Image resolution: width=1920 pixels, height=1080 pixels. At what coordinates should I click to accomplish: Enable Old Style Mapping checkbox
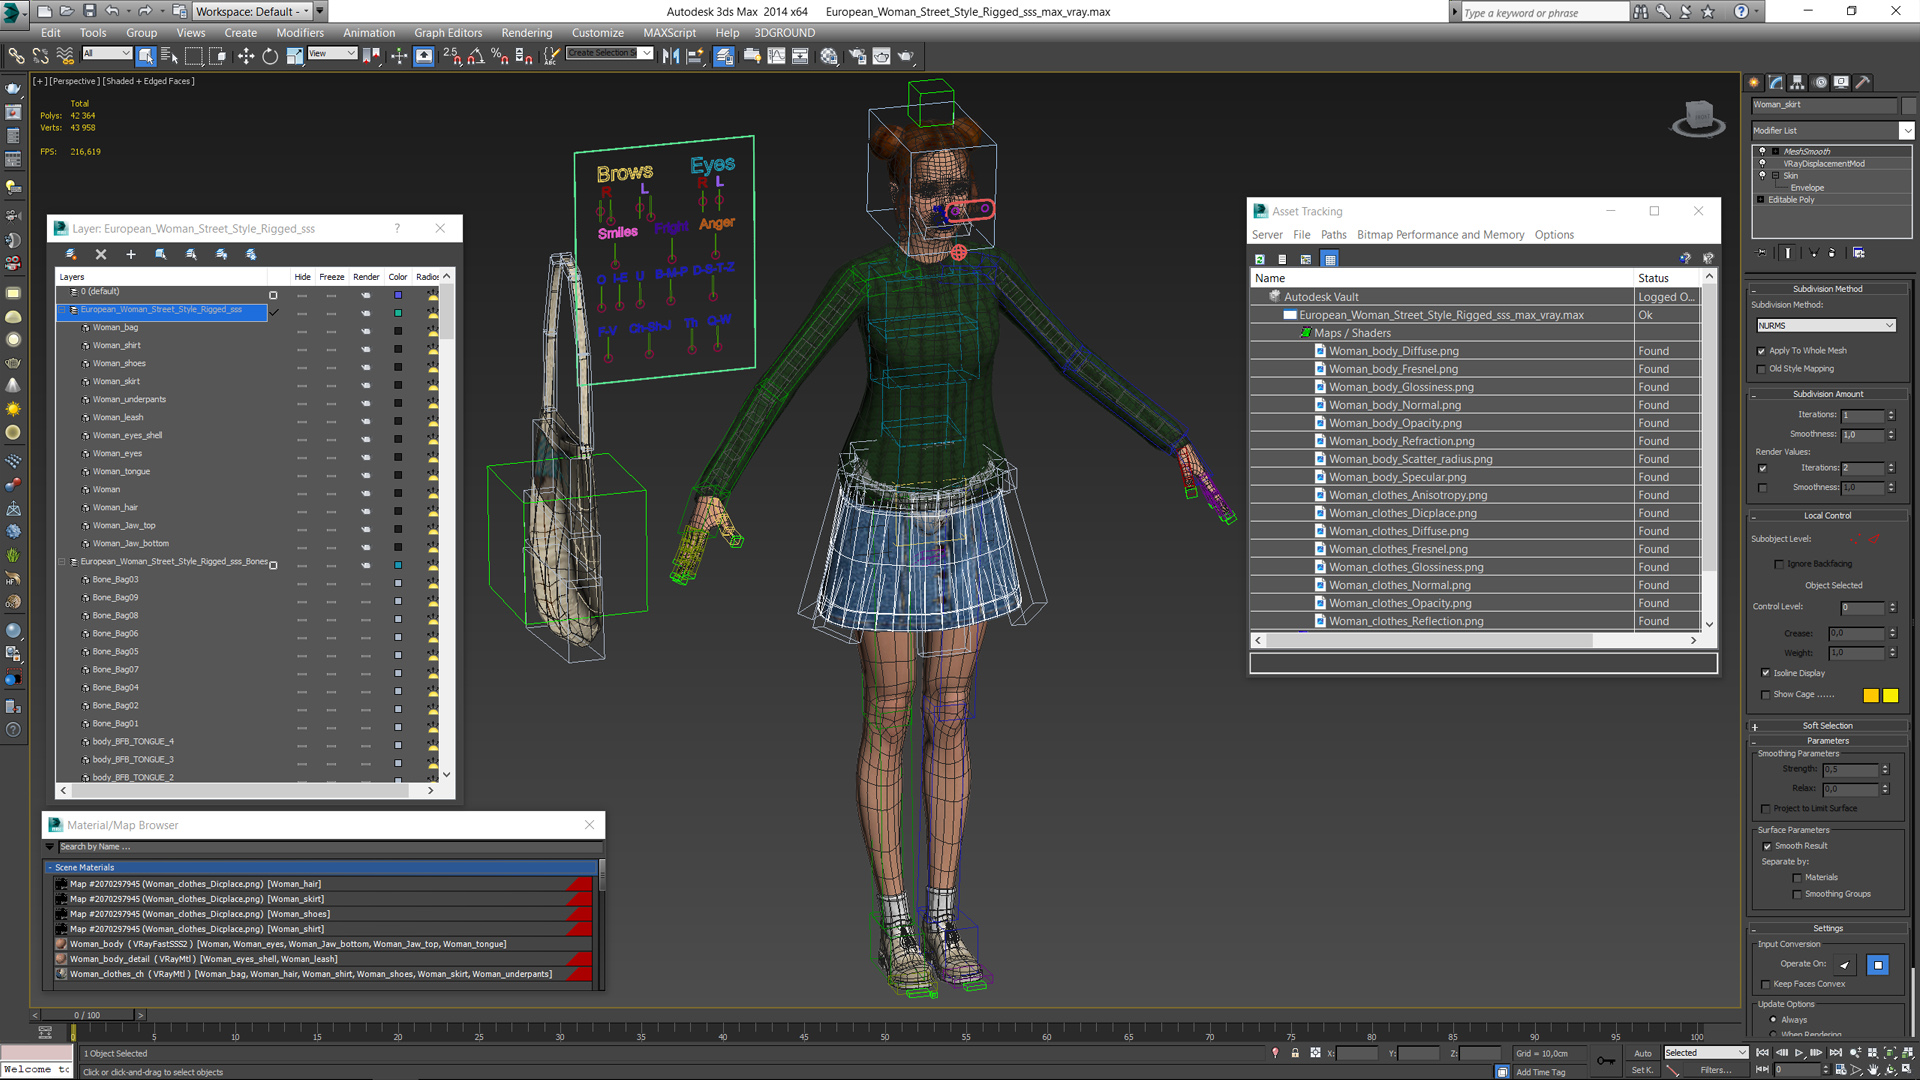pos(1762,369)
